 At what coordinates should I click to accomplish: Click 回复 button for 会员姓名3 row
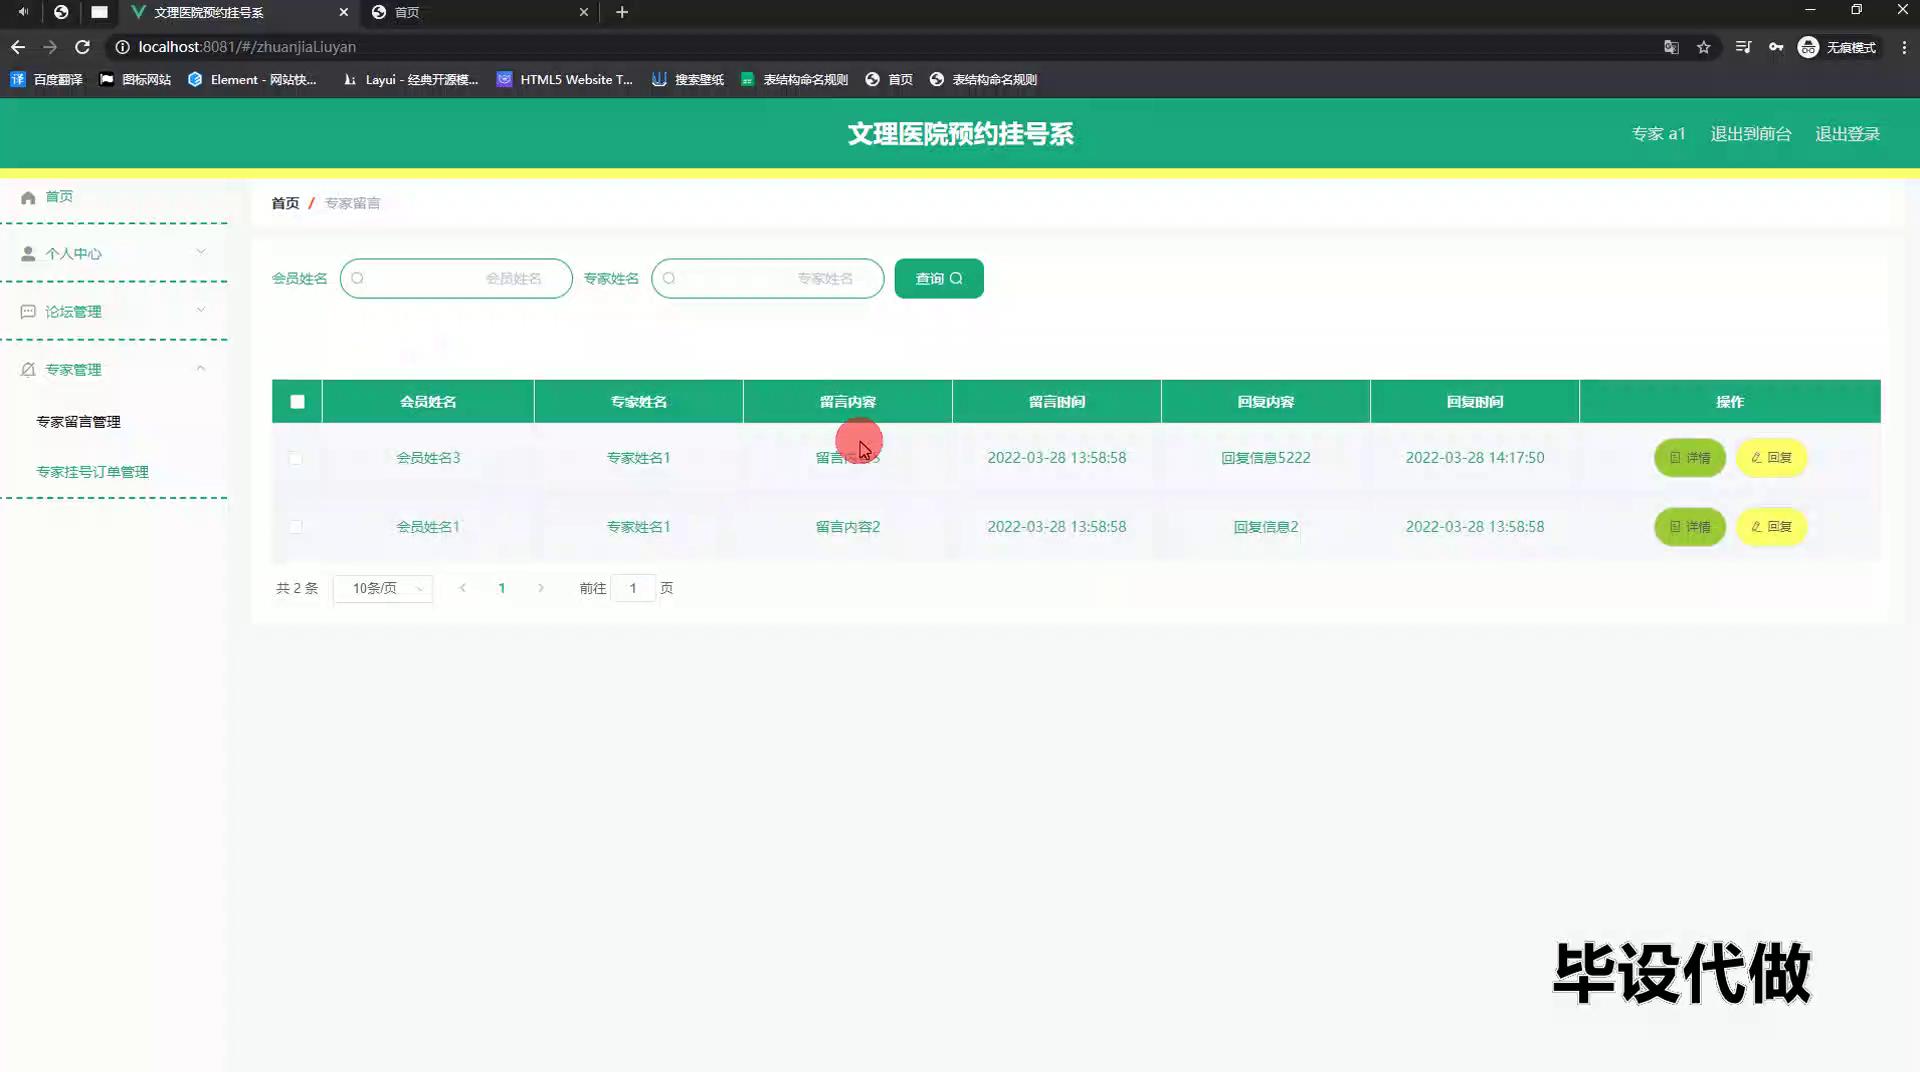(x=1771, y=458)
